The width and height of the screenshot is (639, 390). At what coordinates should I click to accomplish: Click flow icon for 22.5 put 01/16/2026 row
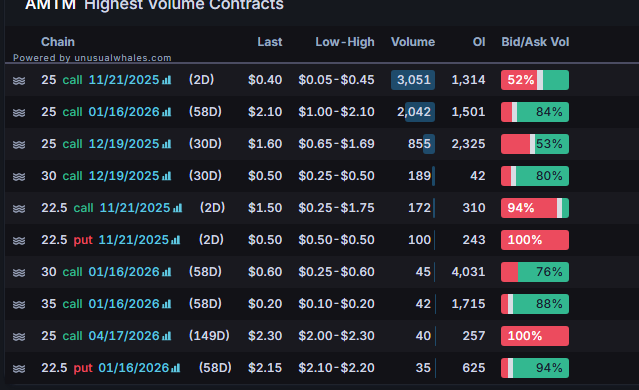(19, 368)
